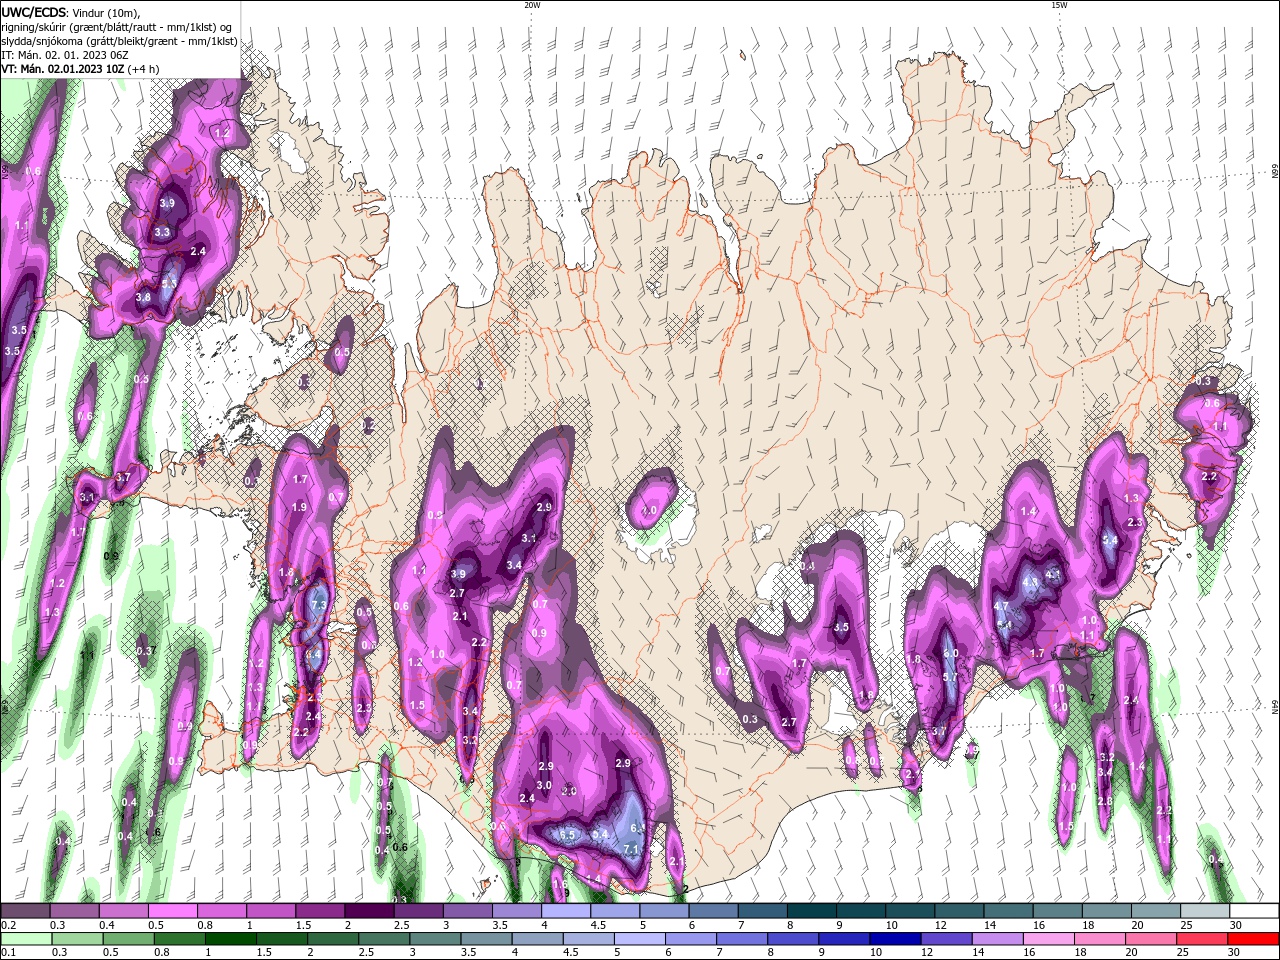
Task: Click the first snow legend swatch starting at 0.2
Action: pyautogui.click(x=25, y=911)
